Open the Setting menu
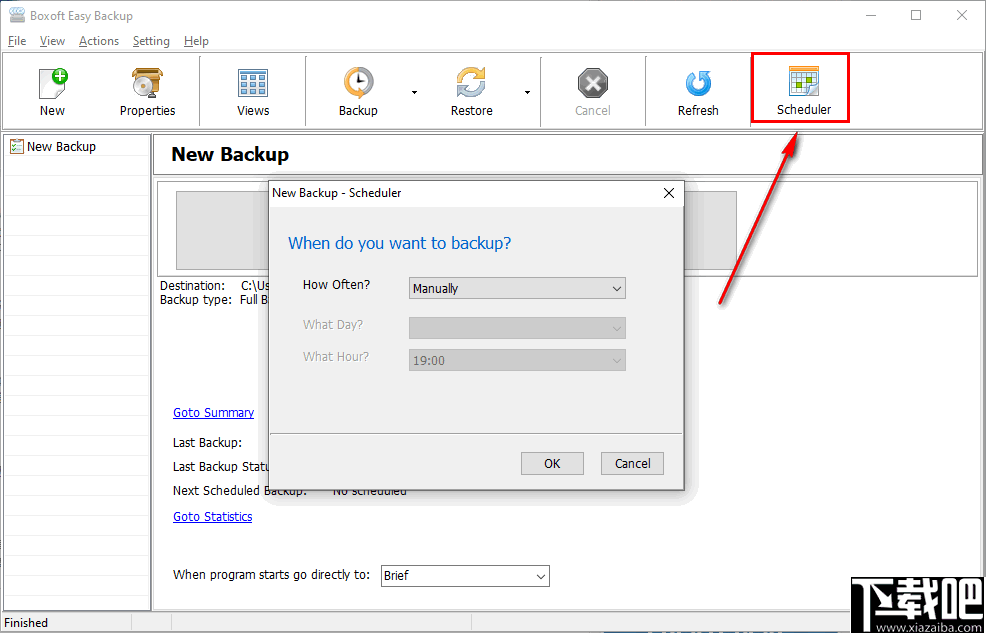The width and height of the screenshot is (986, 633). tap(151, 41)
